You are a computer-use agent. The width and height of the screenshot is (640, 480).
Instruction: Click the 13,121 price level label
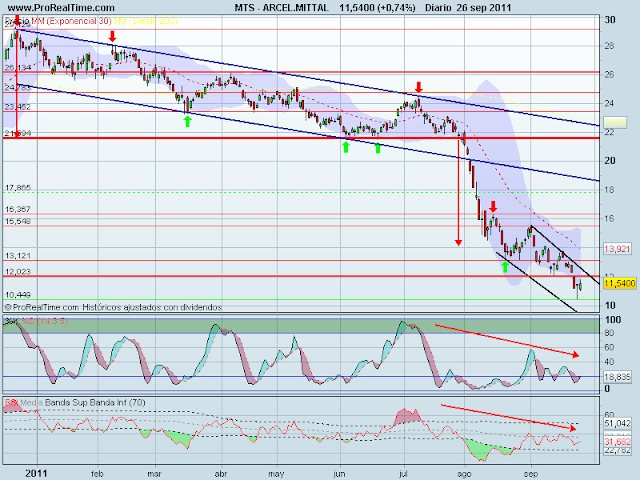(x=18, y=256)
